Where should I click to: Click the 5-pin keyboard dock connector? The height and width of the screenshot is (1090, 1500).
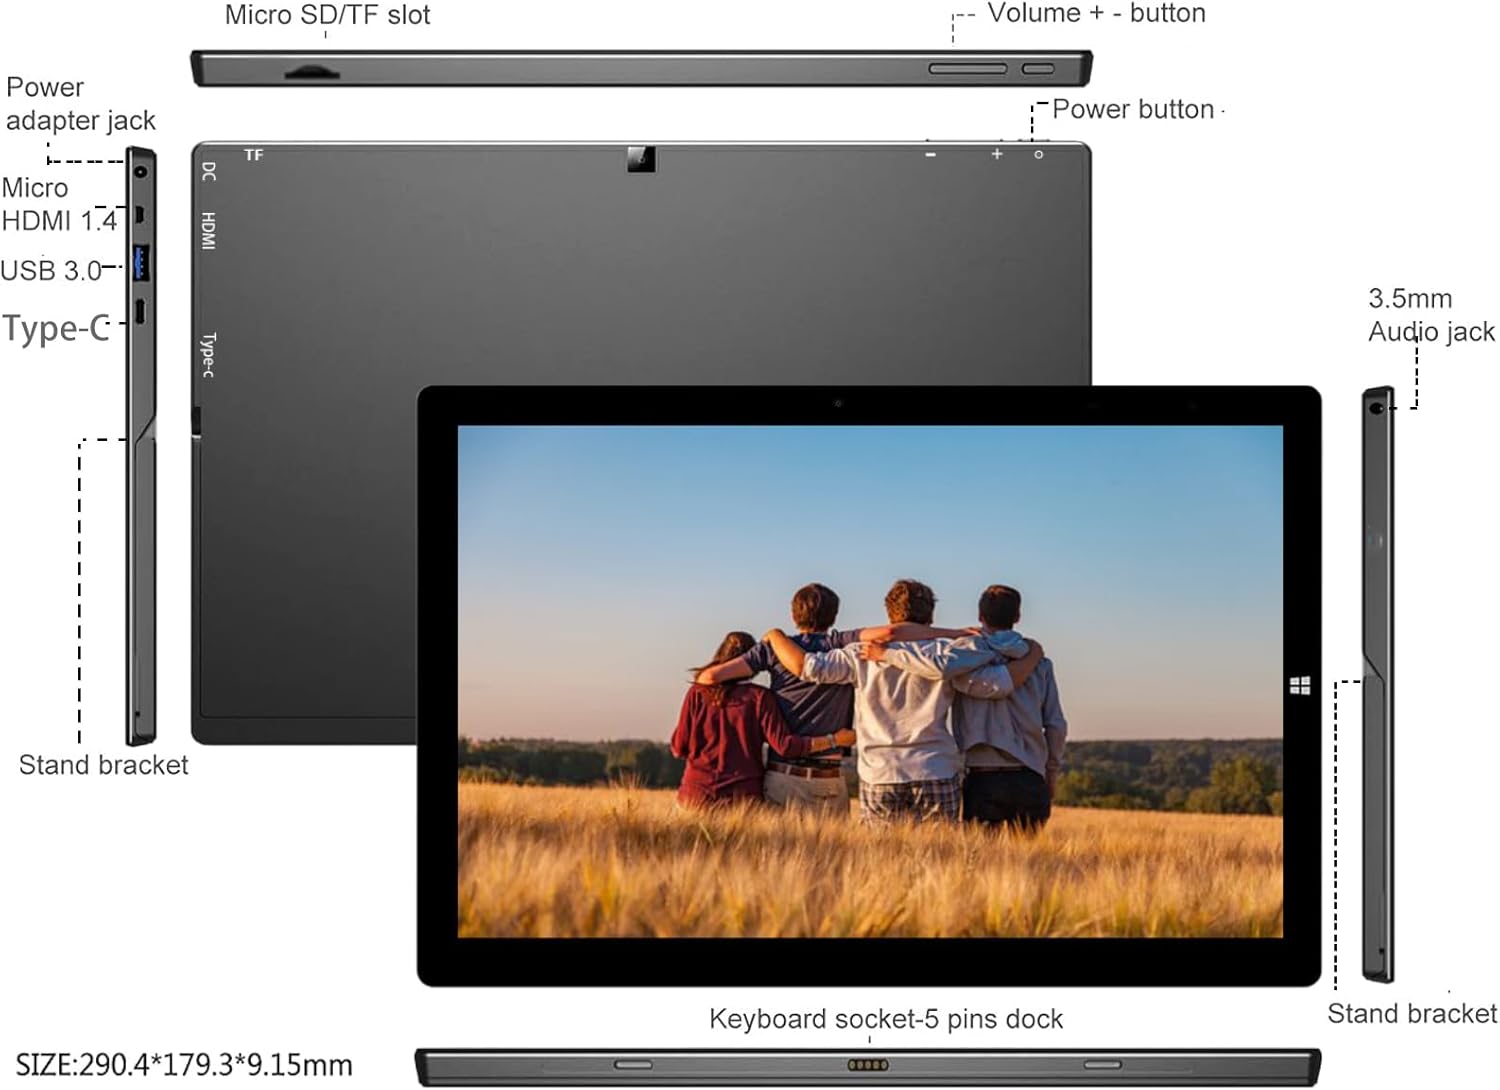[x=867, y=1065]
